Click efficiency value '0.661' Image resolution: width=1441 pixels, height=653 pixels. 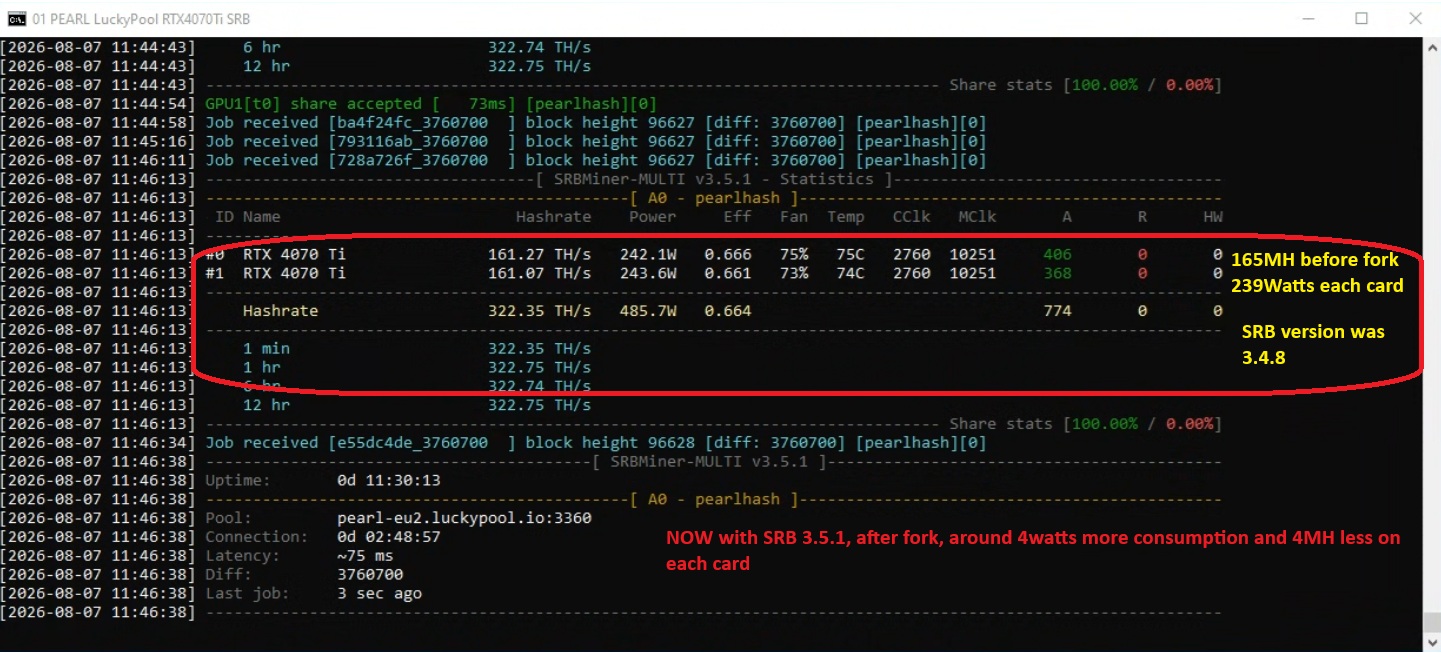tap(727, 273)
